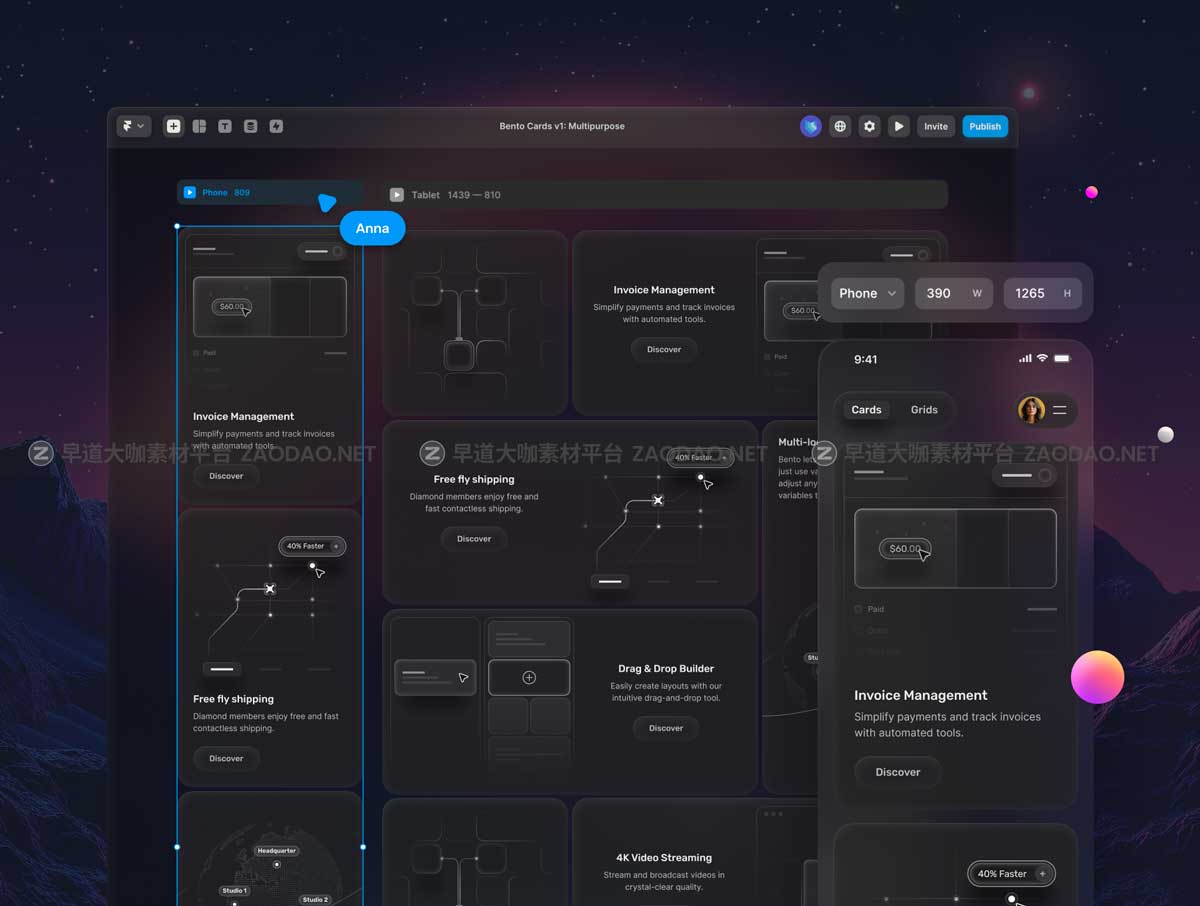
Task: Open hamburger menu in phone preview
Action: coord(1059,410)
